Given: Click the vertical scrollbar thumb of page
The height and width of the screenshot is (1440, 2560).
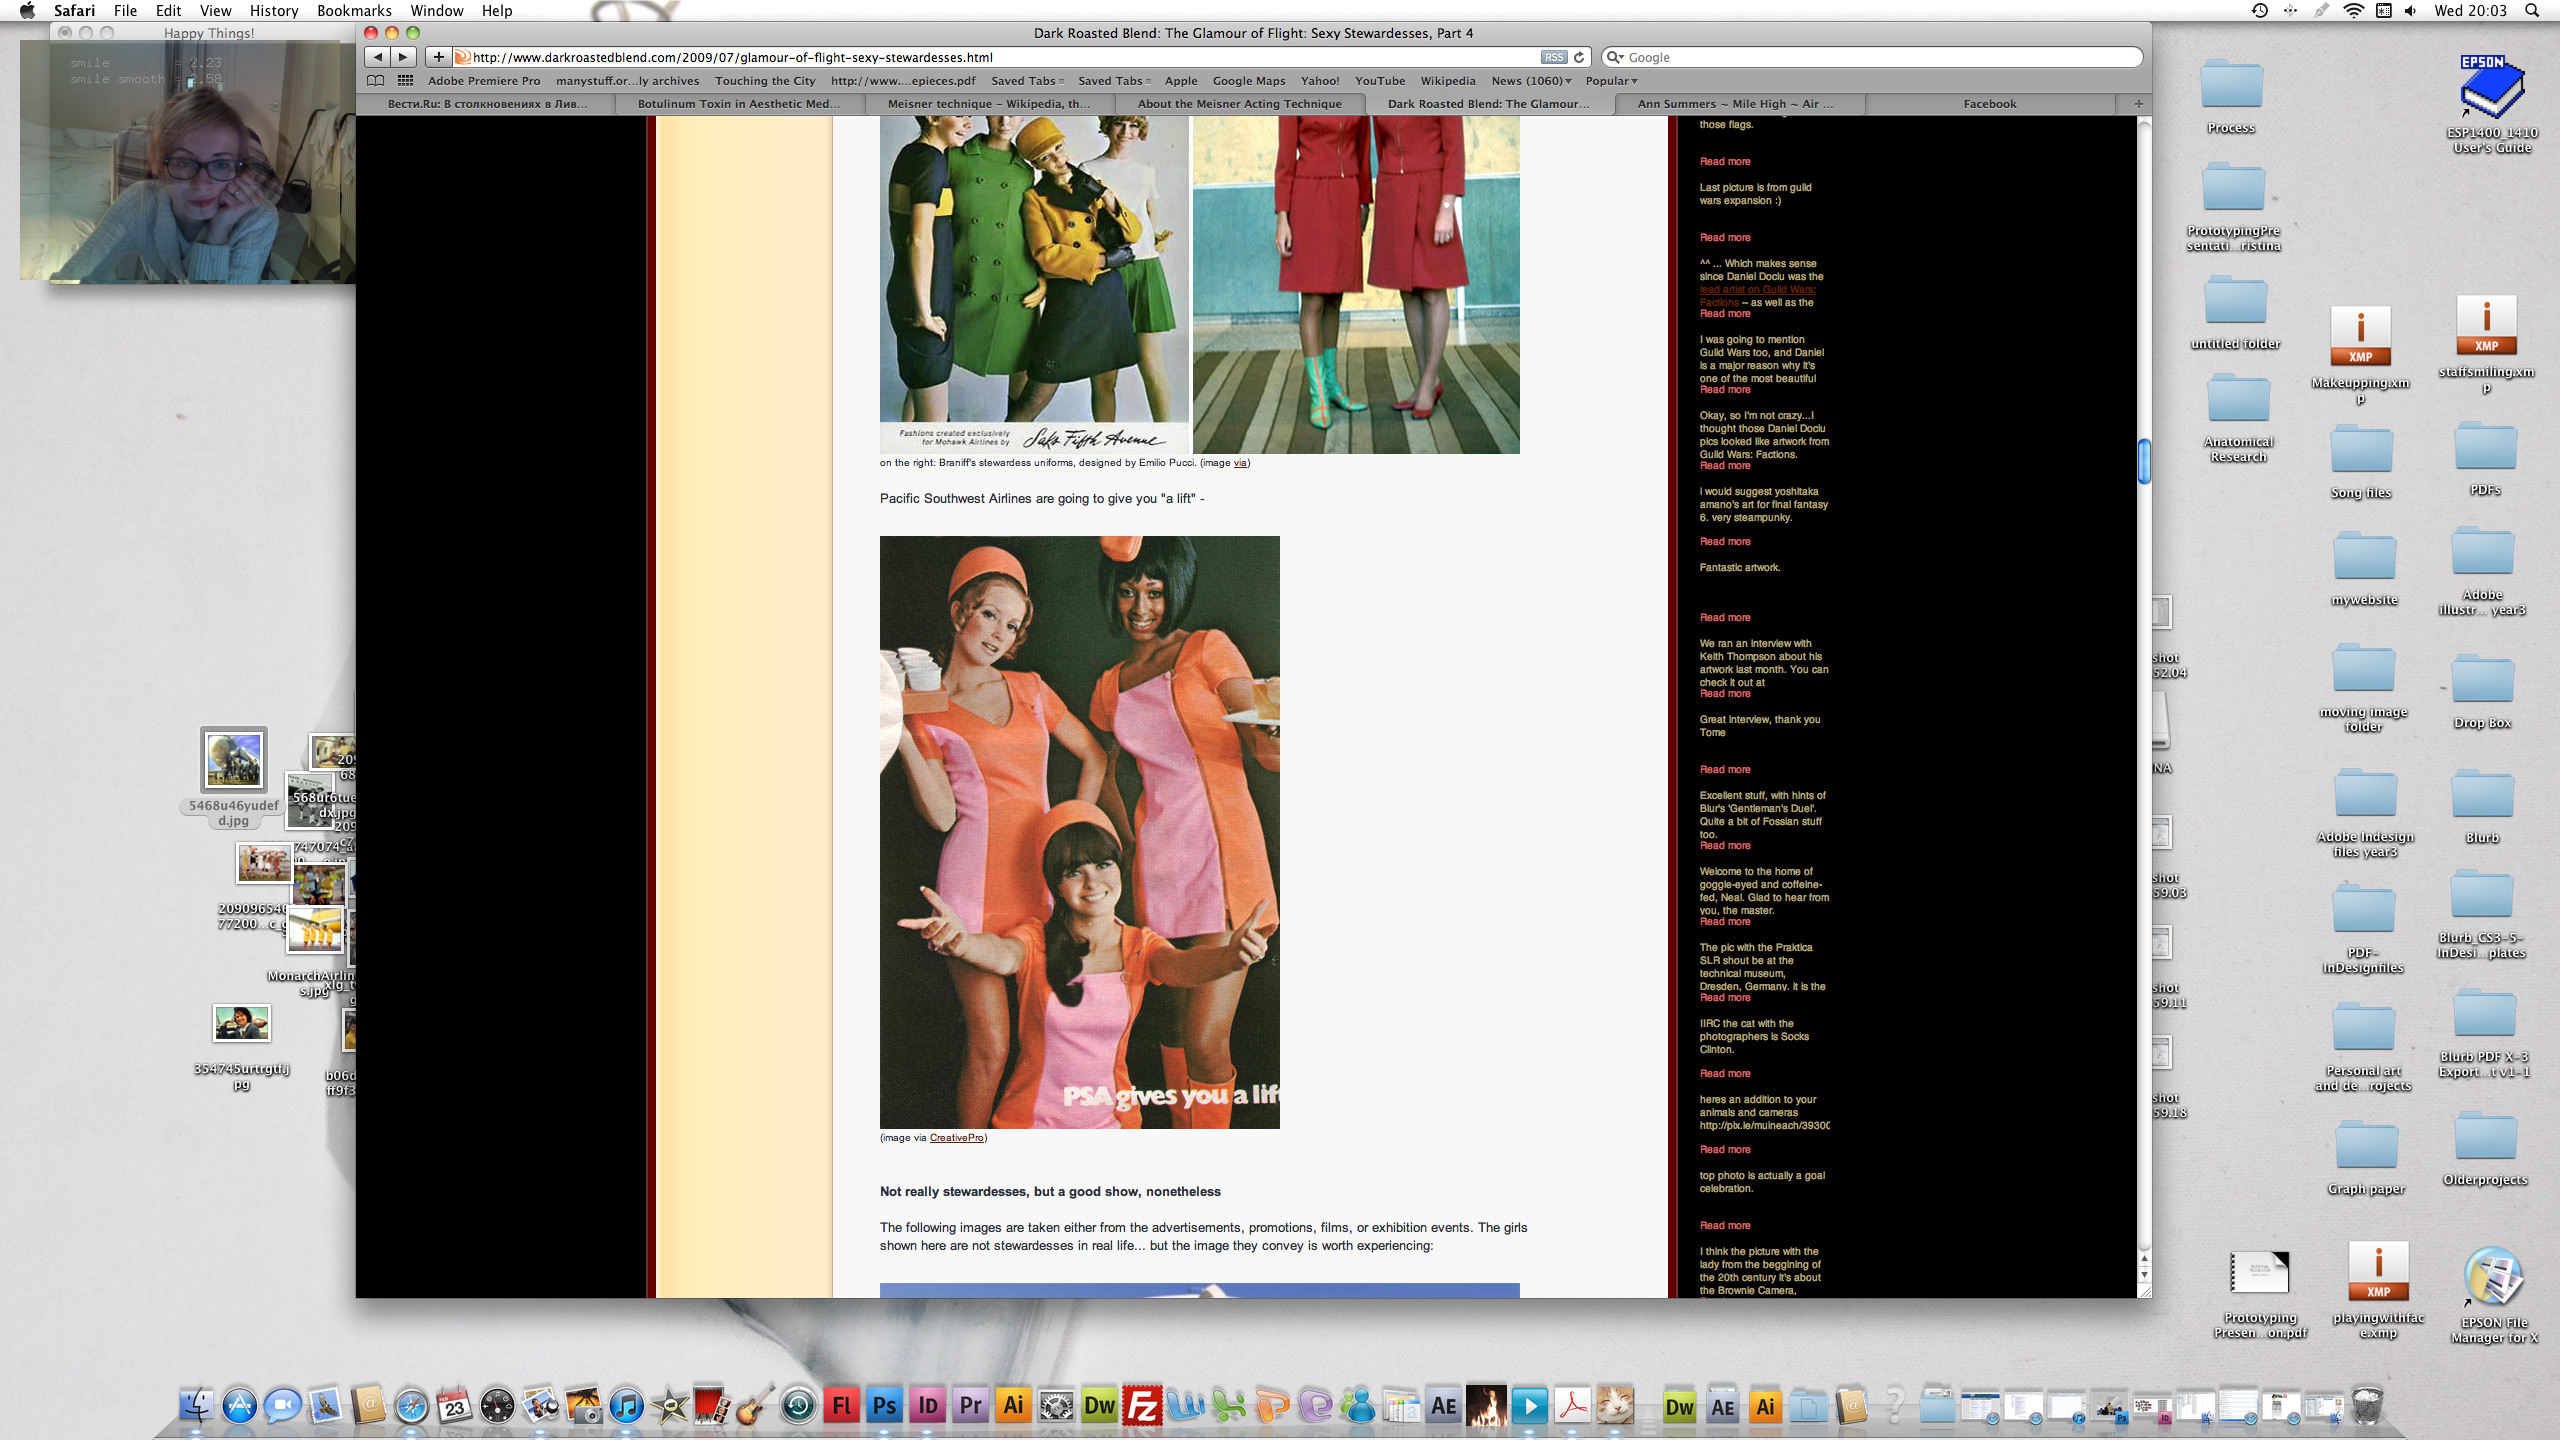Looking at the screenshot, I should pos(2144,461).
